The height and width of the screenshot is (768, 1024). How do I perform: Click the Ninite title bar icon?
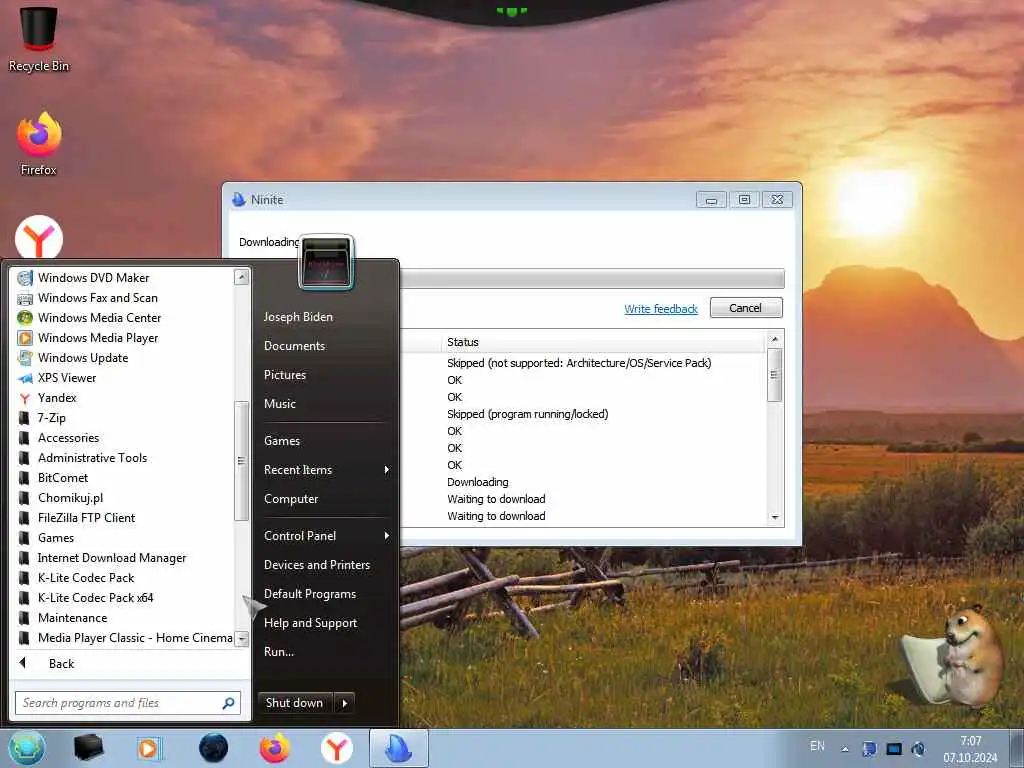click(x=239, y=200)
